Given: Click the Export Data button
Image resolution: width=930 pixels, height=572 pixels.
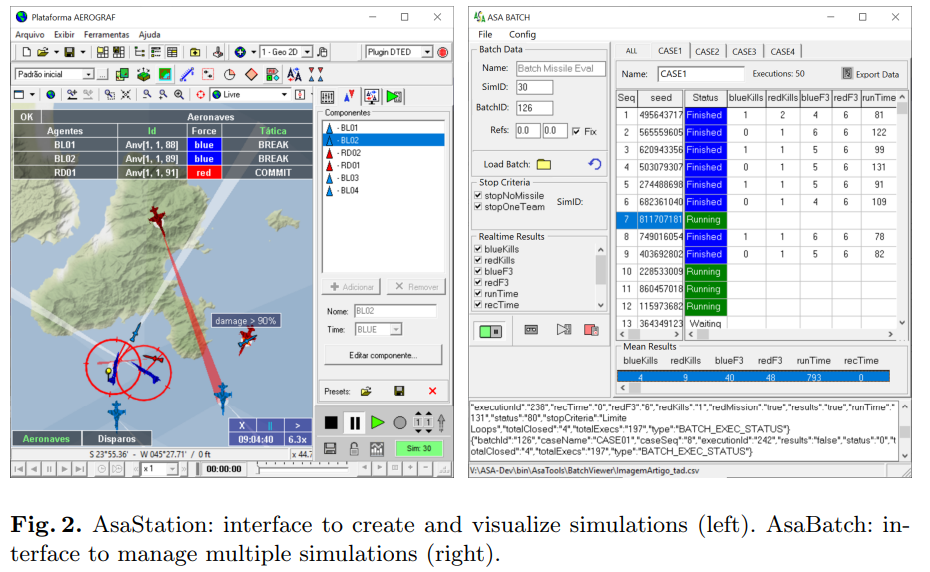Looking at the screenshot, I should [871, 74].
